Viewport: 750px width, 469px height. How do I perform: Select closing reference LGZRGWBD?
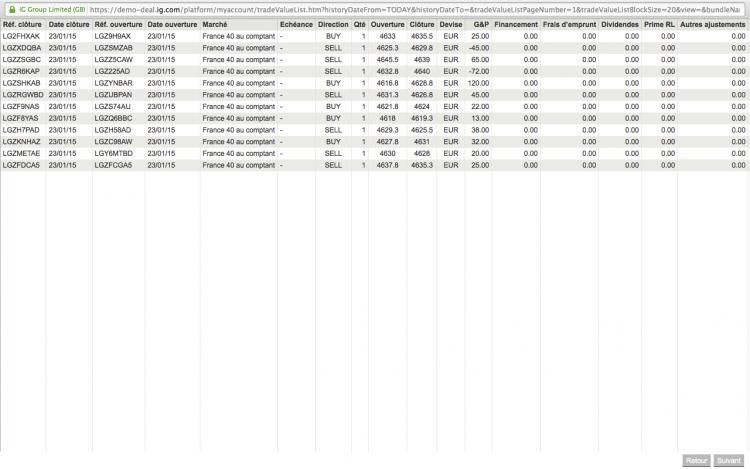pyautogui.click(x=23, y=95)
